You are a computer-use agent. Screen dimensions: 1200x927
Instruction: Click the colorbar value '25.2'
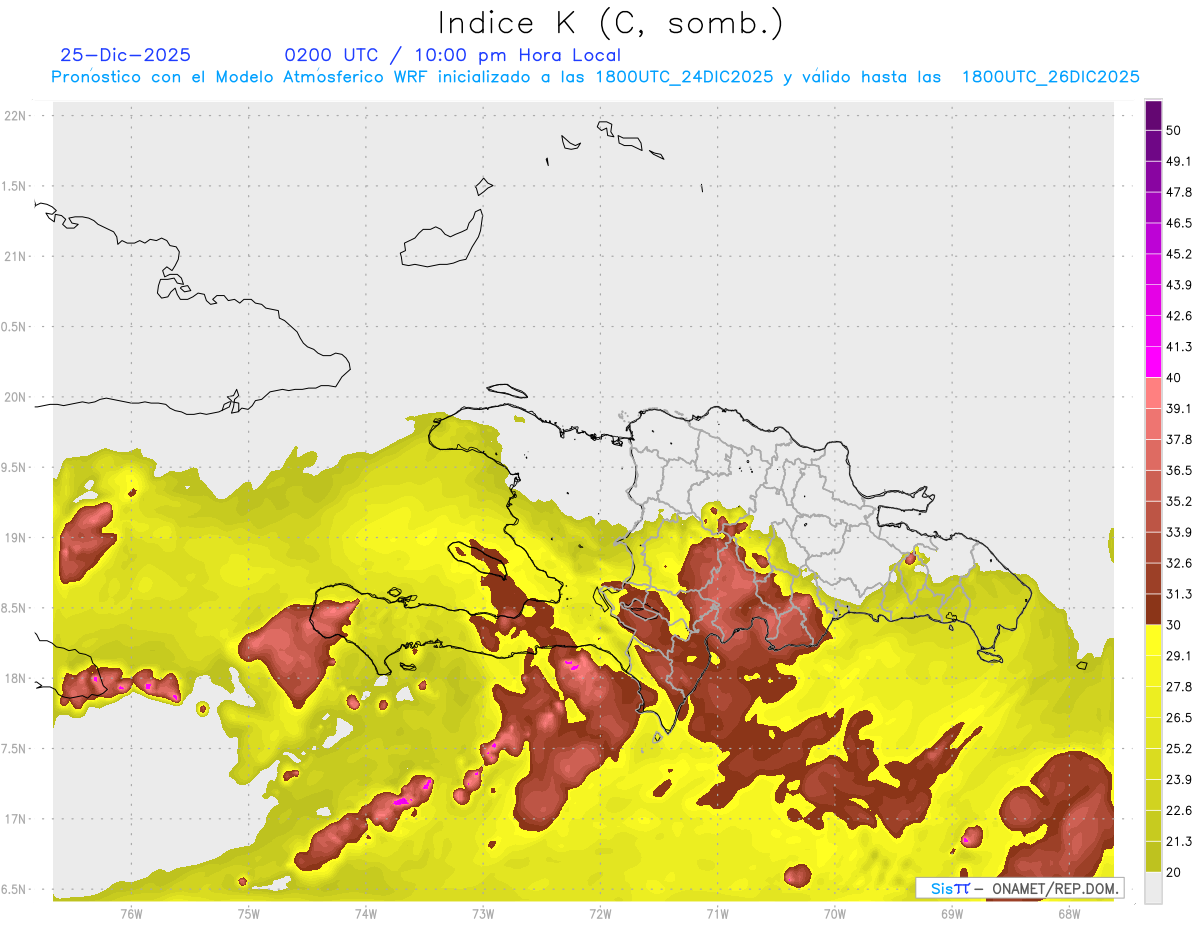[x=1179, y=749]
